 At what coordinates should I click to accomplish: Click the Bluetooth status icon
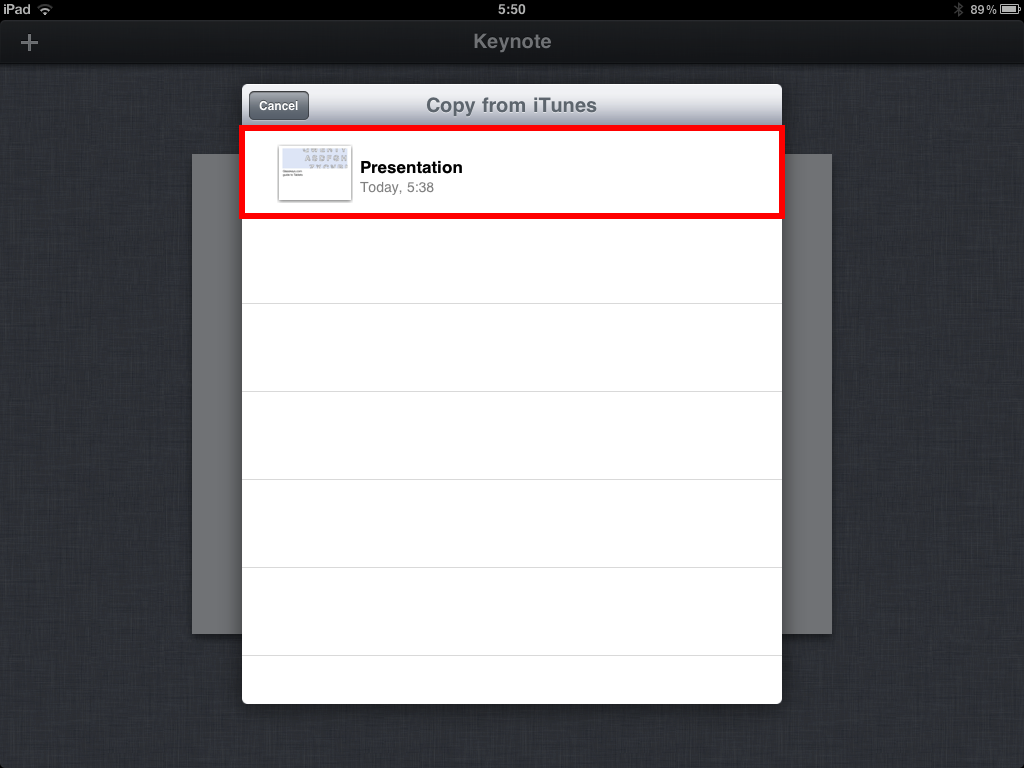(958, 10)
